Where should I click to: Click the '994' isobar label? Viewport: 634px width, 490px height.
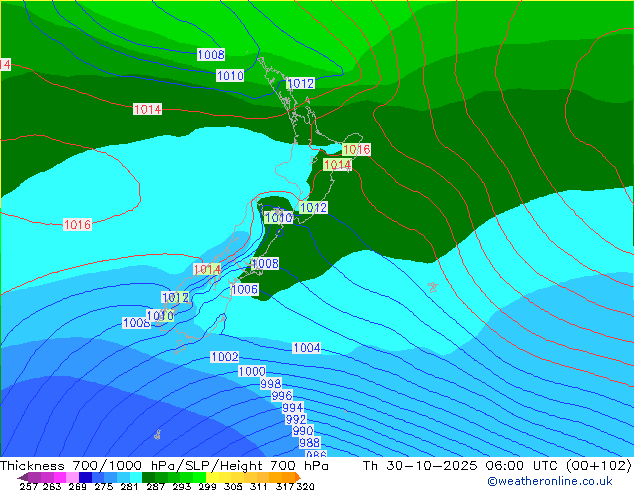(x=293, y=408)
